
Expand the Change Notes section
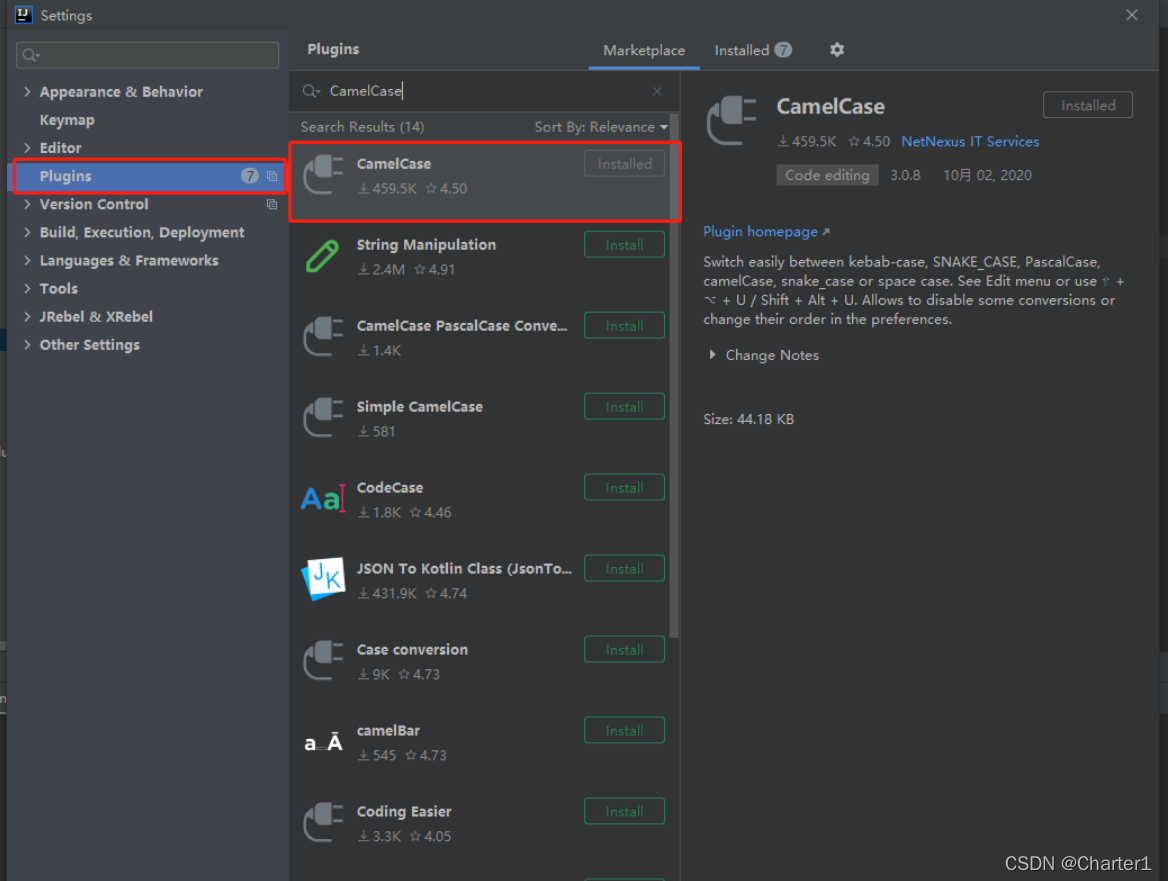coord(713,355)
